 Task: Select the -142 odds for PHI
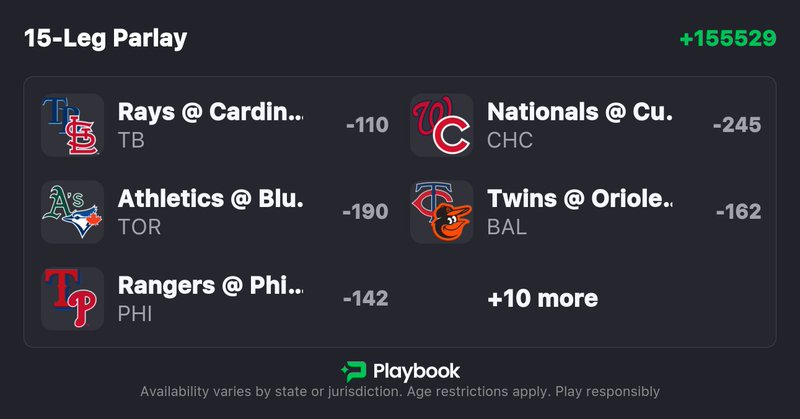(x=365, y=299)
